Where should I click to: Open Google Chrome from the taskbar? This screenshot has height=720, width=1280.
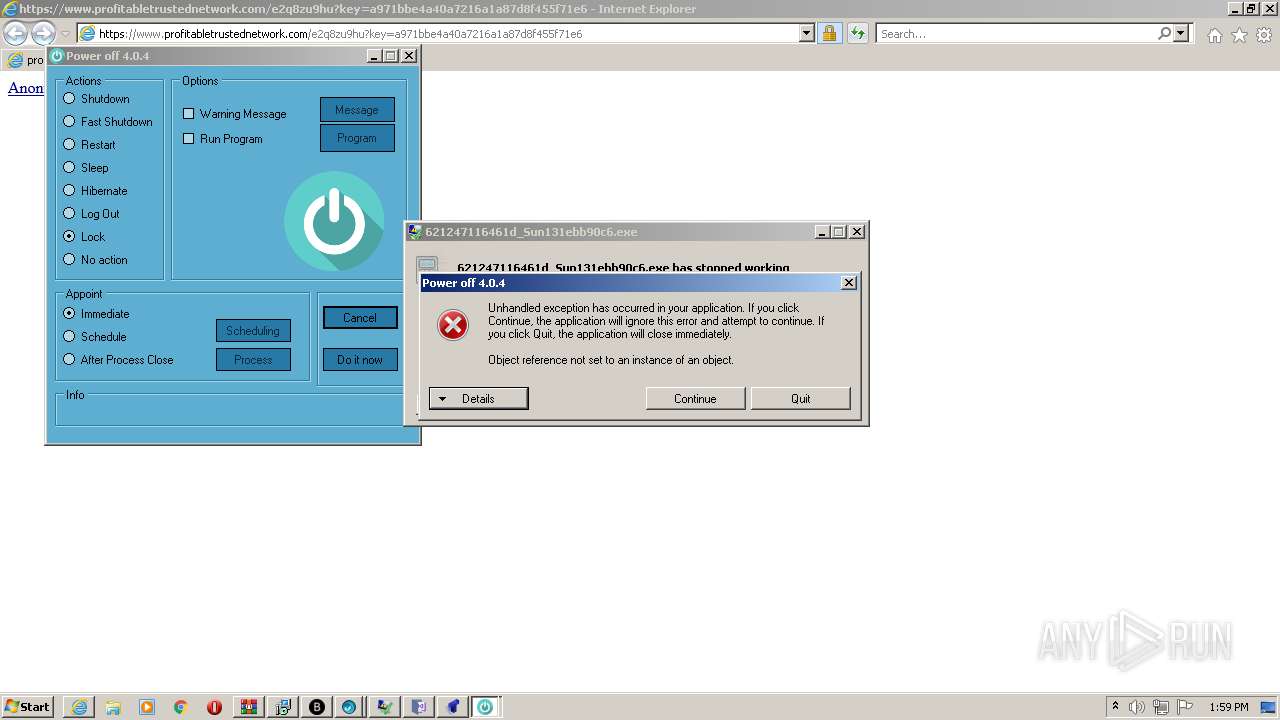click(x=181, y=707)
